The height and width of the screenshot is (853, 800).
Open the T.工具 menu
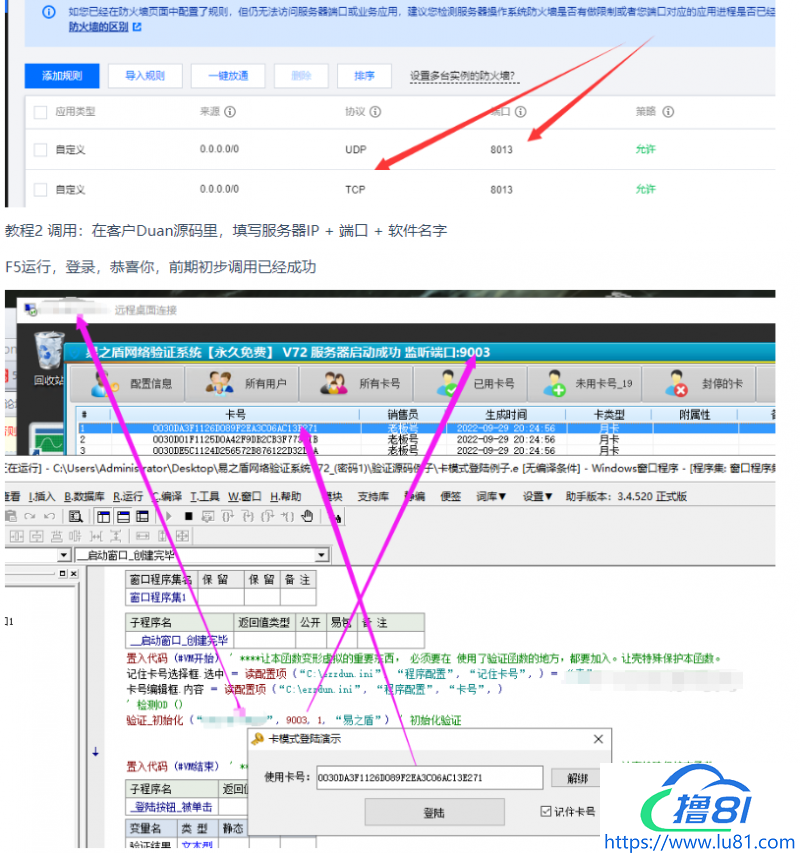pyautogui.click(x=204, y=496)
